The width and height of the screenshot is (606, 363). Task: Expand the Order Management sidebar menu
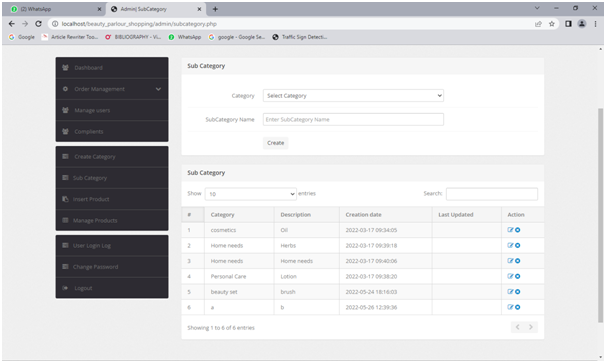coord(112,89)
